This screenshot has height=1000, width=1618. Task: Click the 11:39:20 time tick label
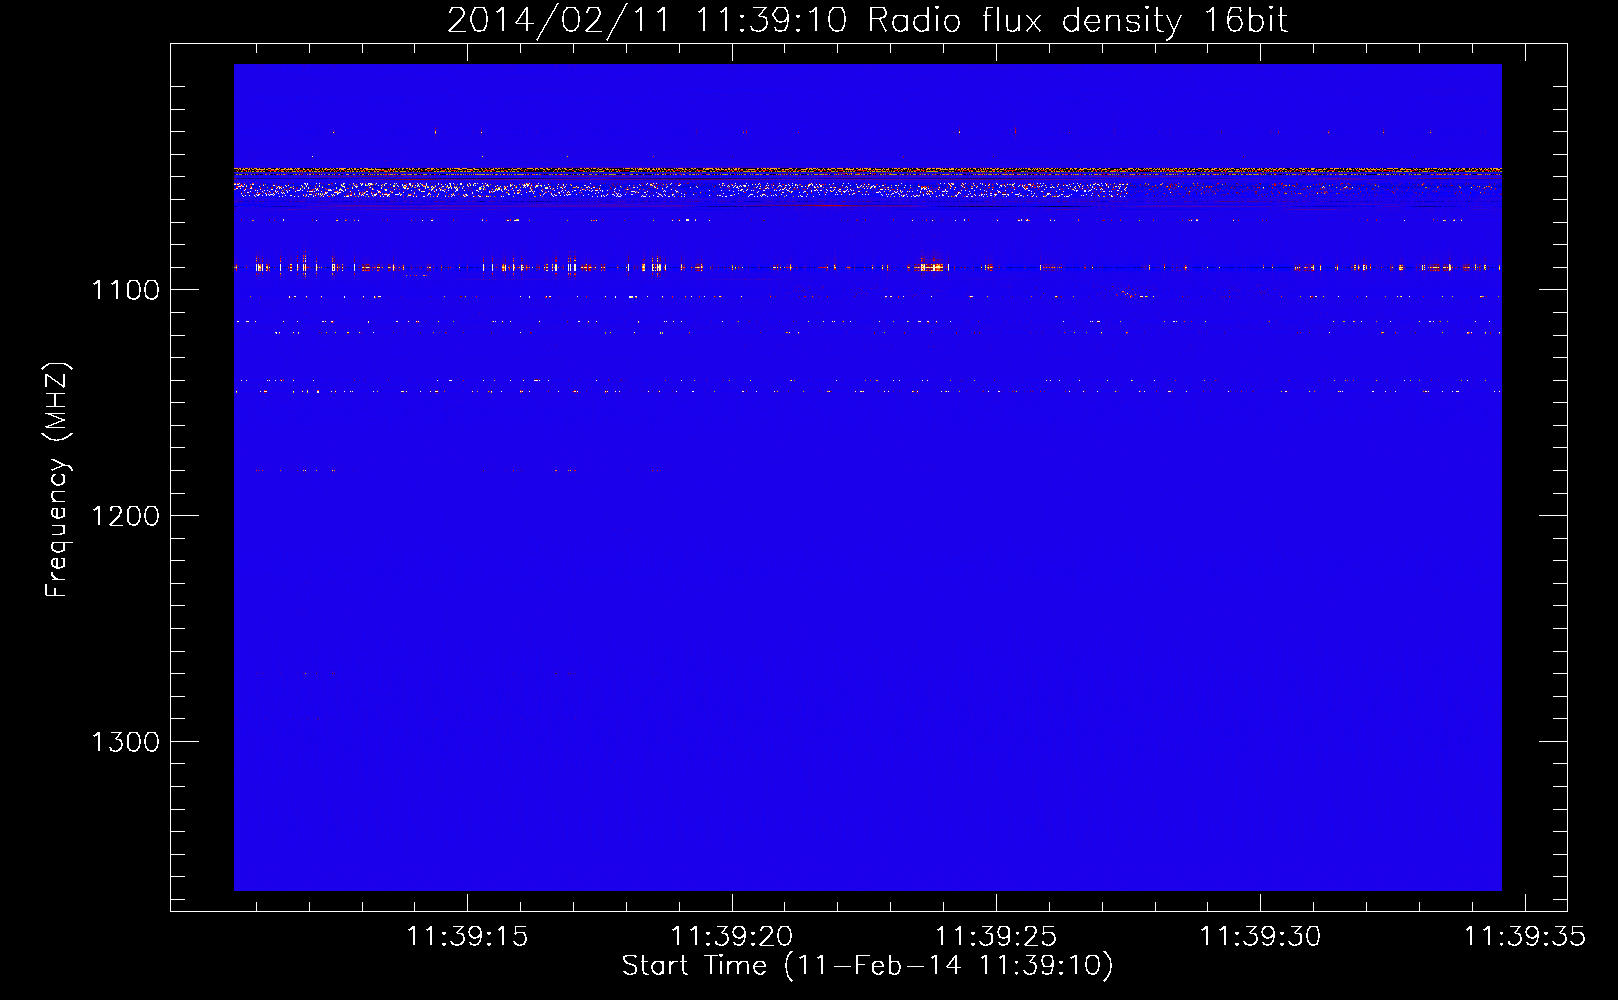732,937
